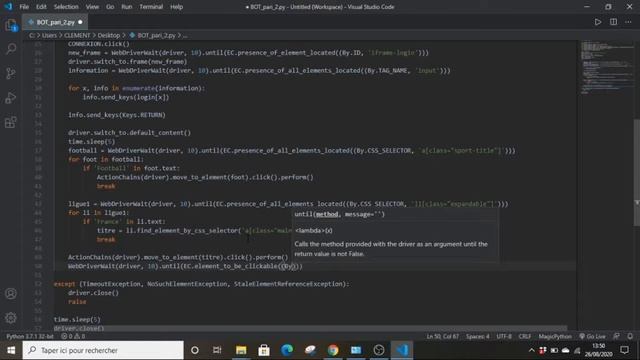Split the editor to the right

coord(613,22)
